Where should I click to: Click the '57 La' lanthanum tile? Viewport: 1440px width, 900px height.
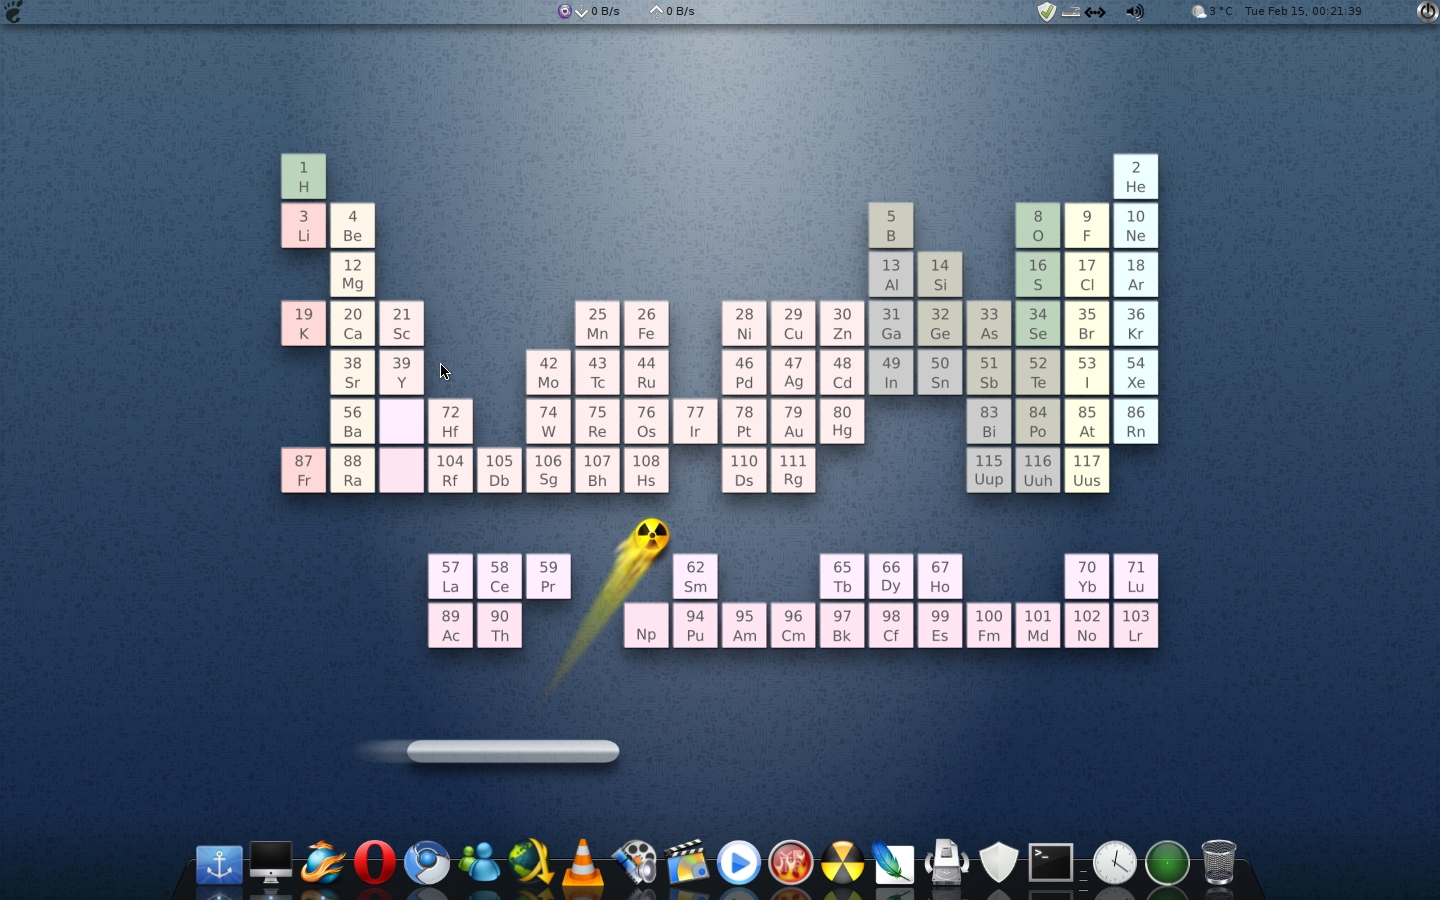coord(451,577)
